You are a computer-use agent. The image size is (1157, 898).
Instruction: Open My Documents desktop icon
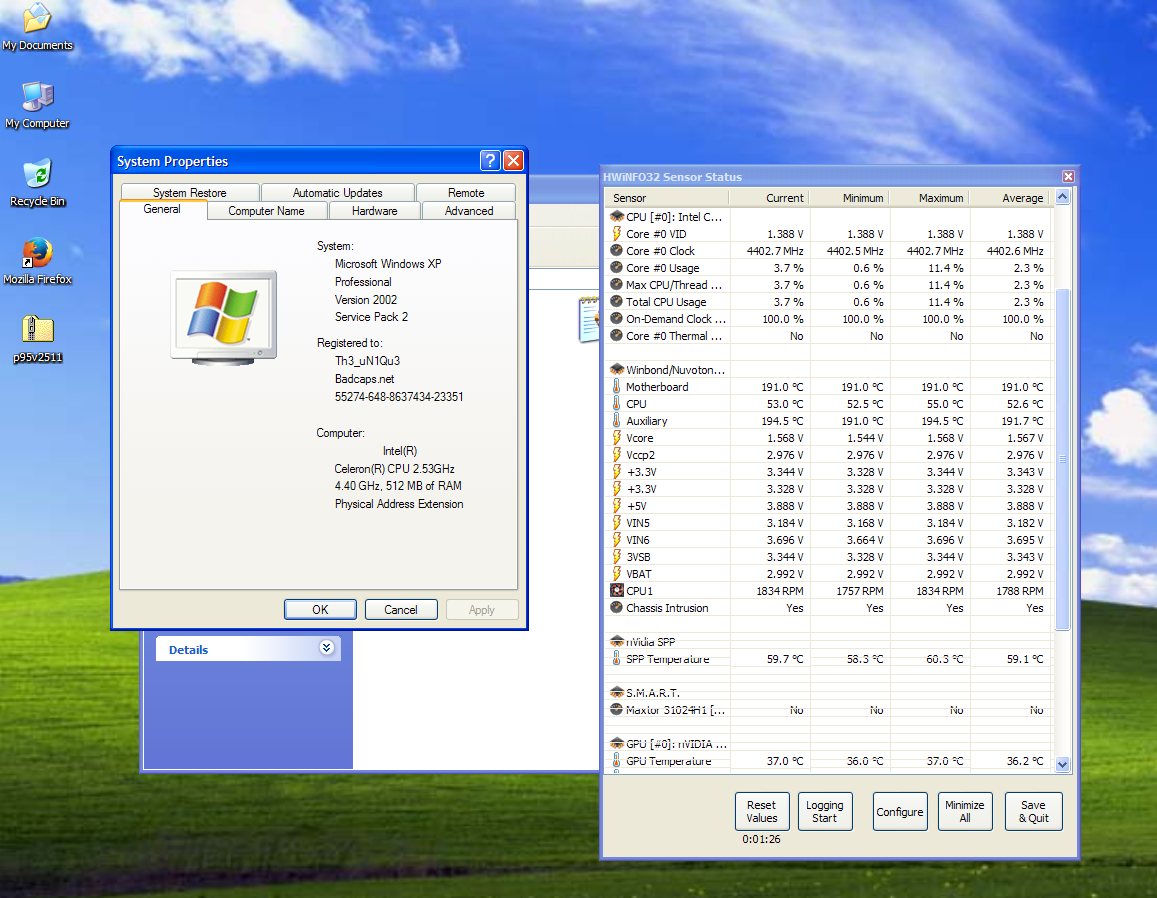click(37, 18)
